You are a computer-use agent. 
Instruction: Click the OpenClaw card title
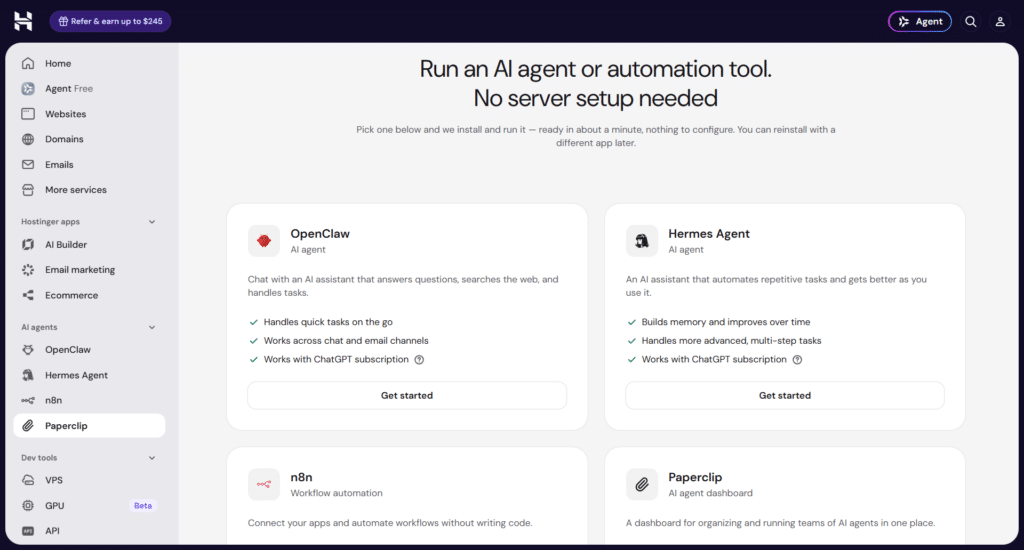tap(320, 234)
